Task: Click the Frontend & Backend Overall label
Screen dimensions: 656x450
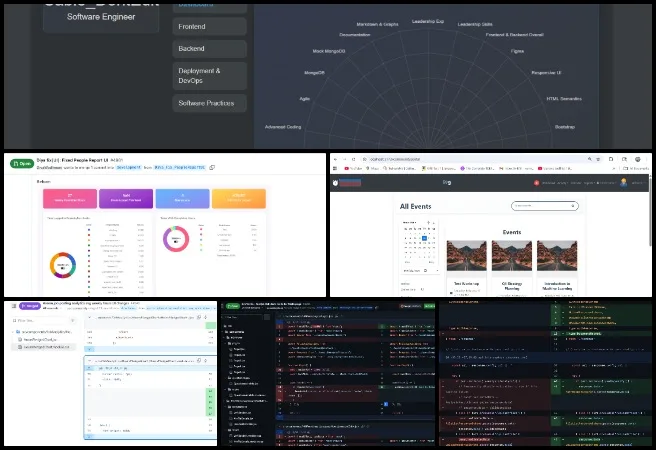Action: coord(515,35)
